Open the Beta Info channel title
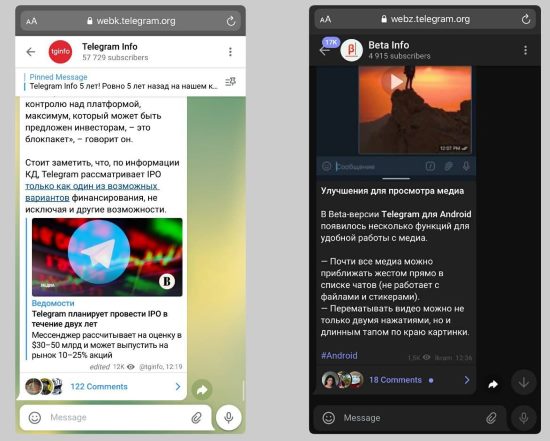The image size is (550, 441). [389, 45]
